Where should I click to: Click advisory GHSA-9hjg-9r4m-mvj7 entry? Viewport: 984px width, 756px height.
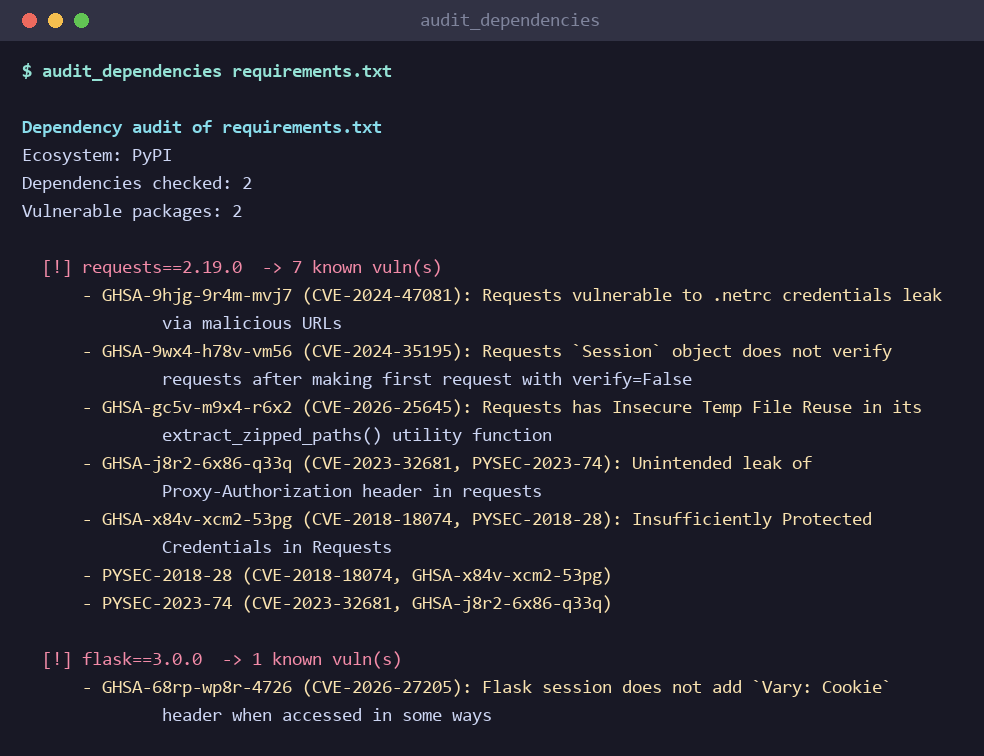(512, 295)
